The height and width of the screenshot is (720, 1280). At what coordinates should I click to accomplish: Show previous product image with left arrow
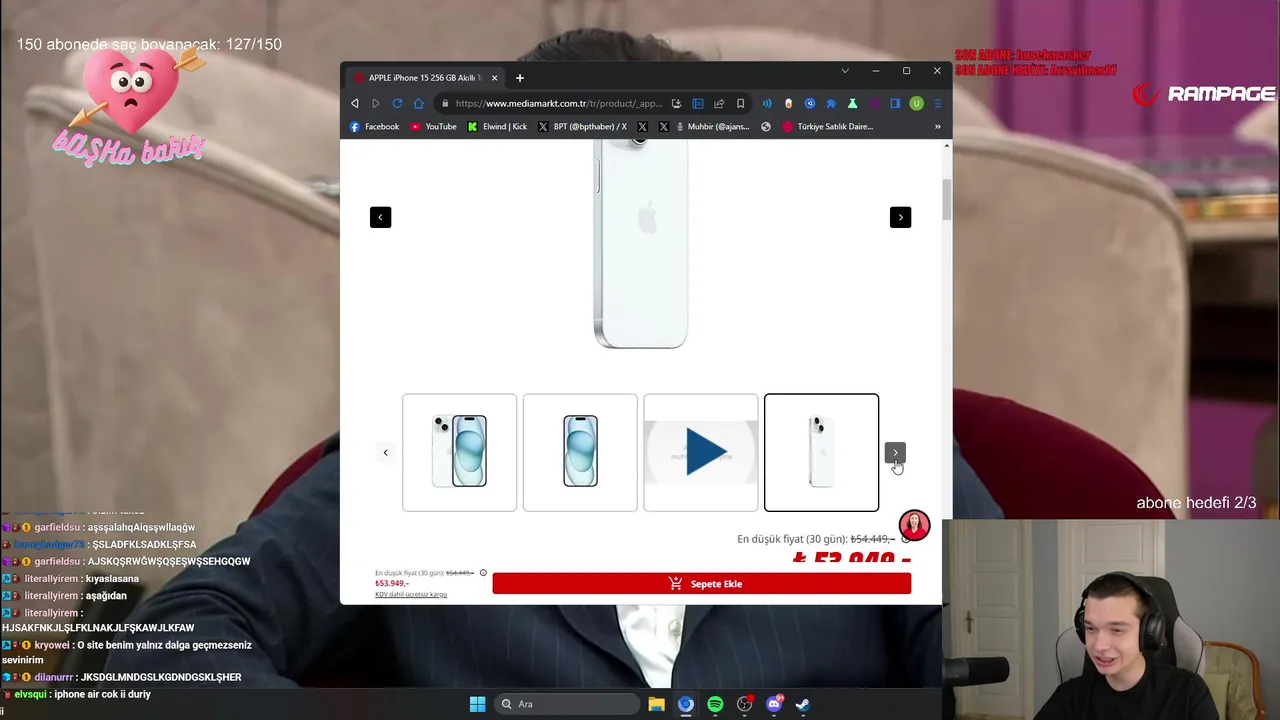pos(380,217)
